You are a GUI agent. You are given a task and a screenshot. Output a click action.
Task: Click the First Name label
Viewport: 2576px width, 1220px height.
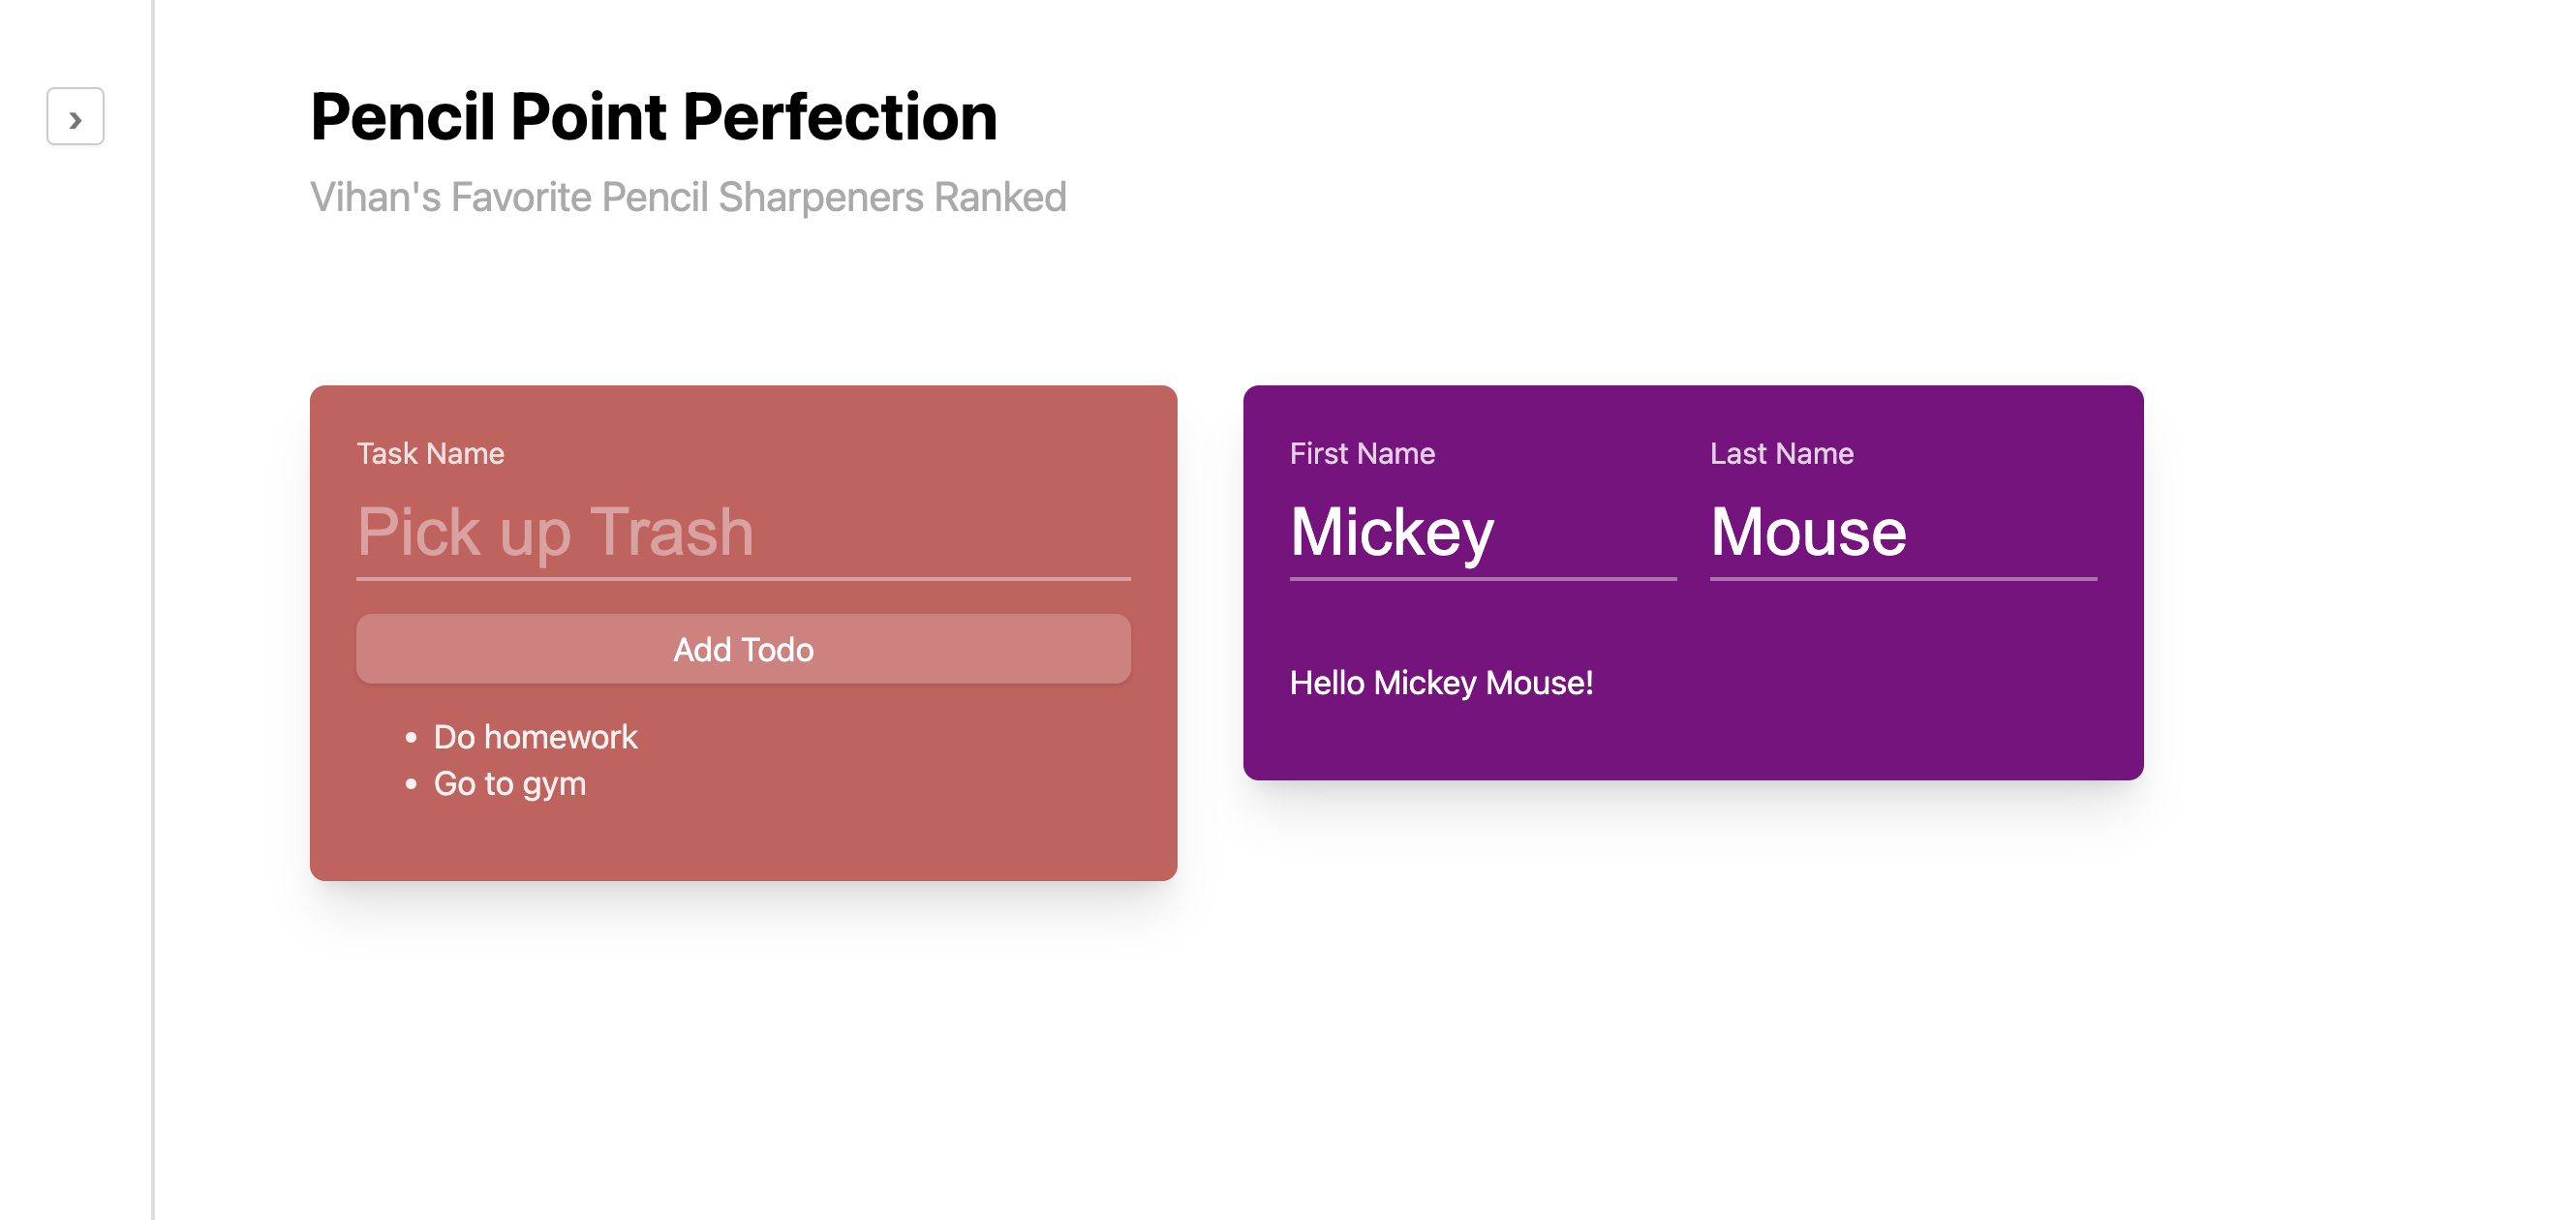[x=1362, y=454]
